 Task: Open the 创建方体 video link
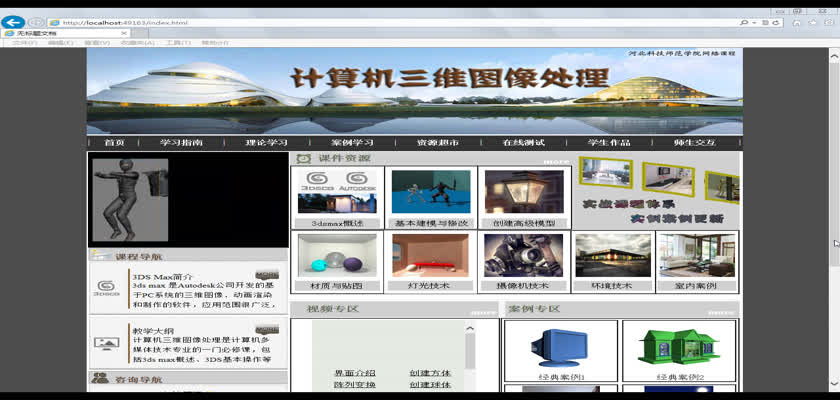tap(430, 373)
